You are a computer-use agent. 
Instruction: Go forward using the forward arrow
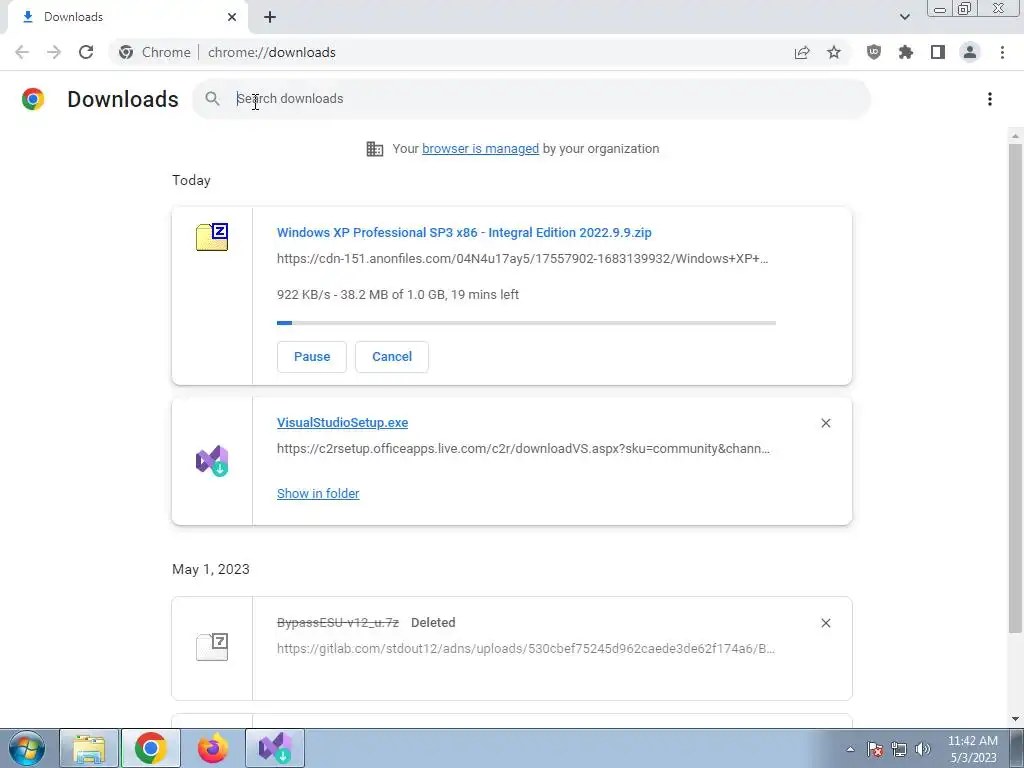tap(54, 52)
